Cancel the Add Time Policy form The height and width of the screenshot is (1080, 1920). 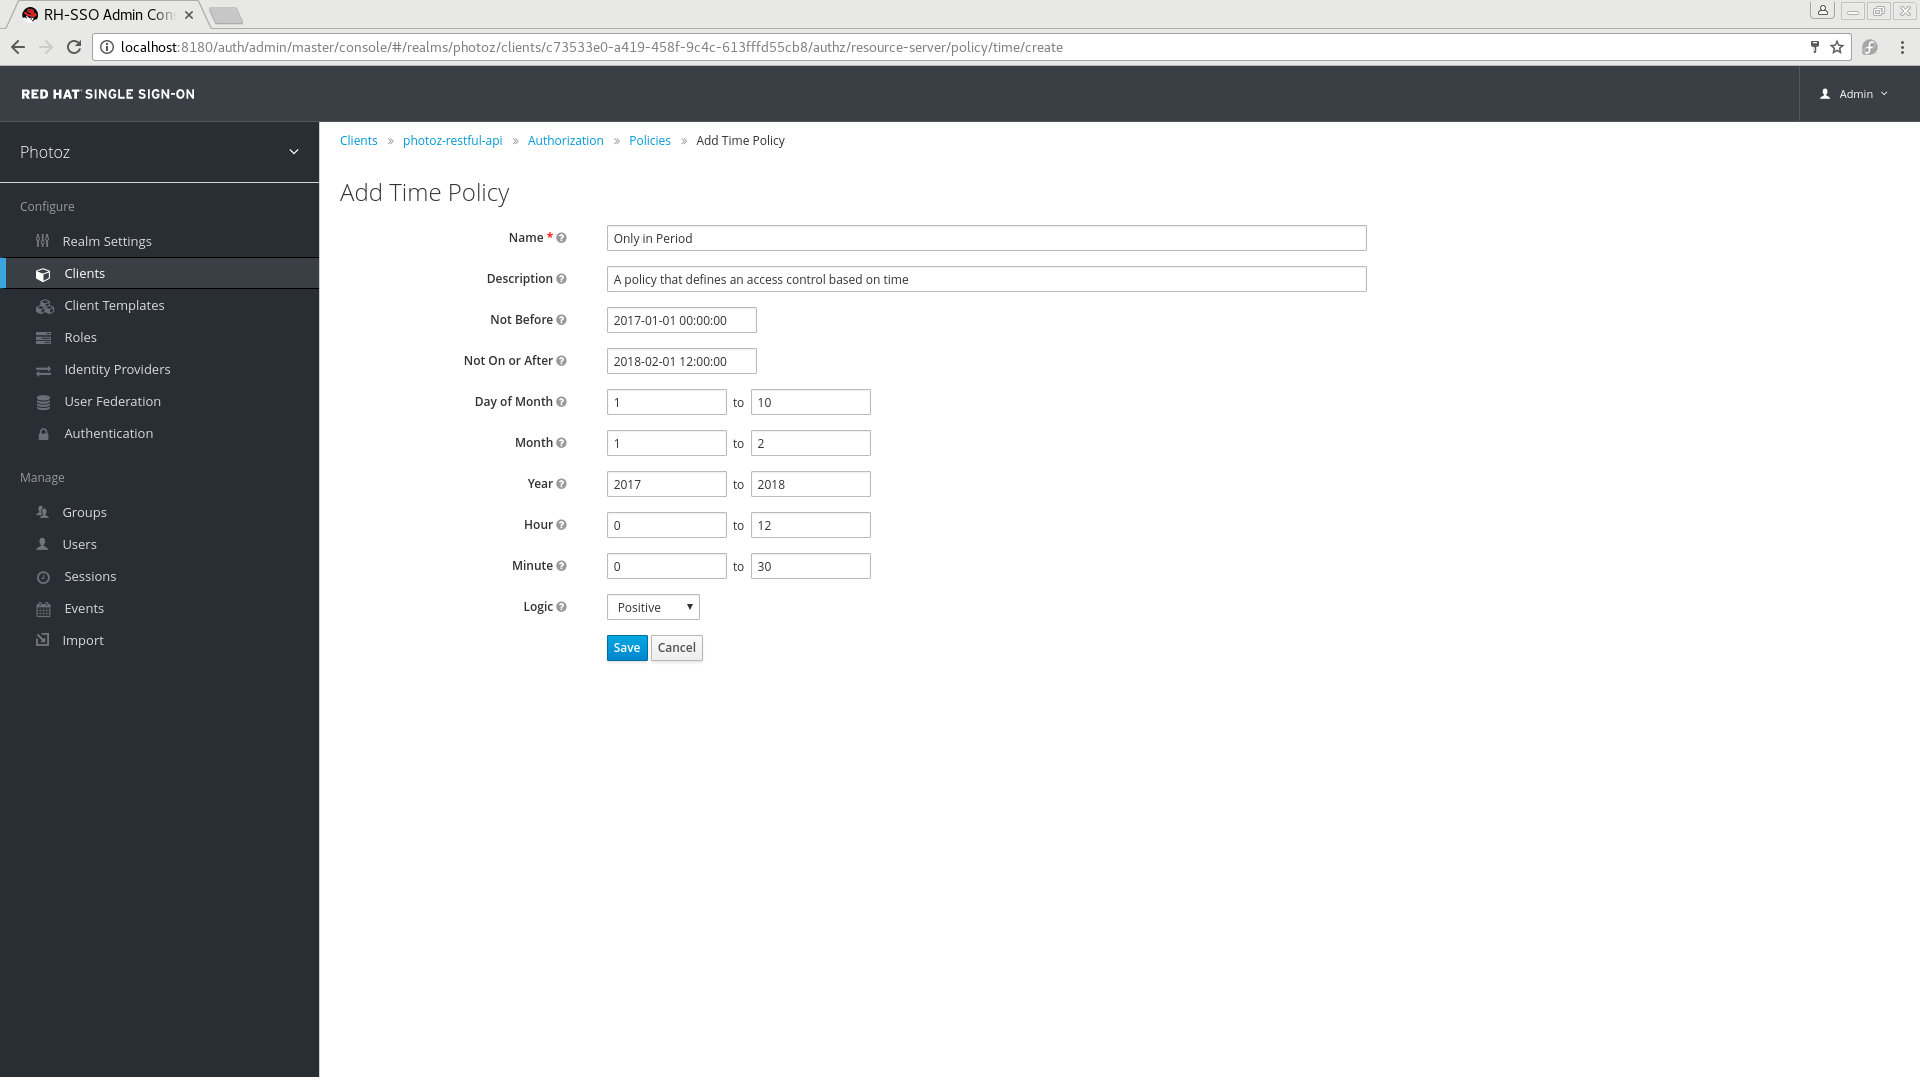pyautogui.click(x=676, y=647)
